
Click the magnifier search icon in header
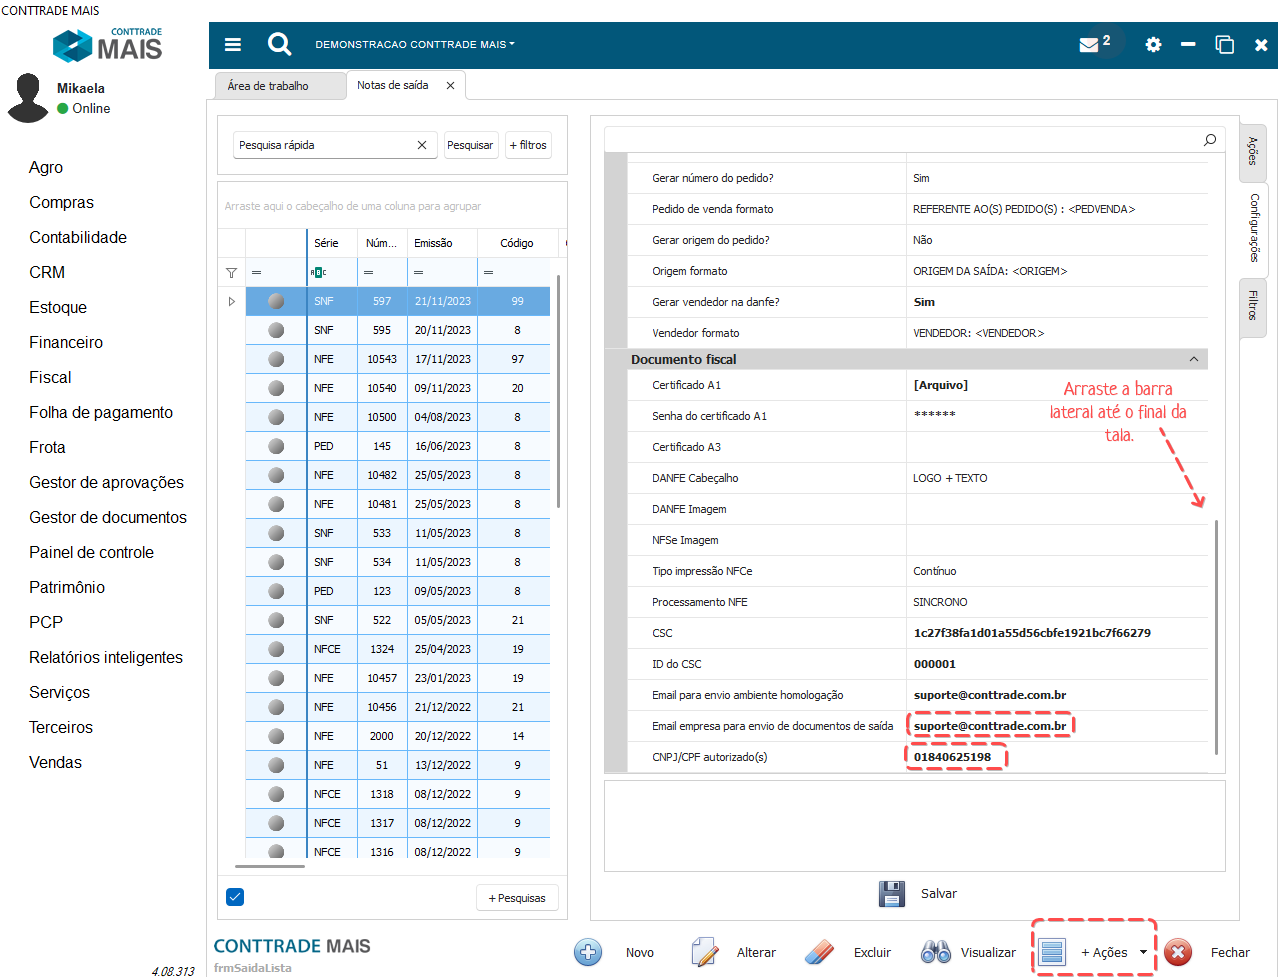pos(280,44)
